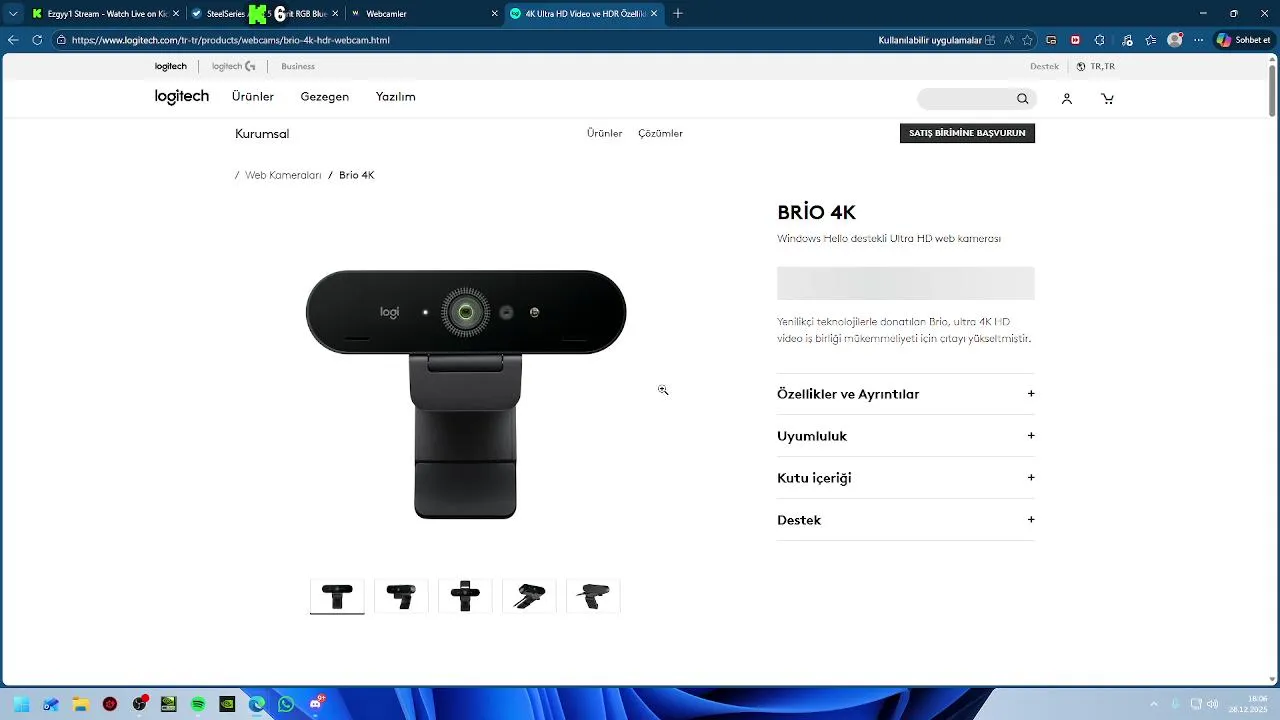Click the Logitech G brand link

pyautogui.click(x=233, y=66)
